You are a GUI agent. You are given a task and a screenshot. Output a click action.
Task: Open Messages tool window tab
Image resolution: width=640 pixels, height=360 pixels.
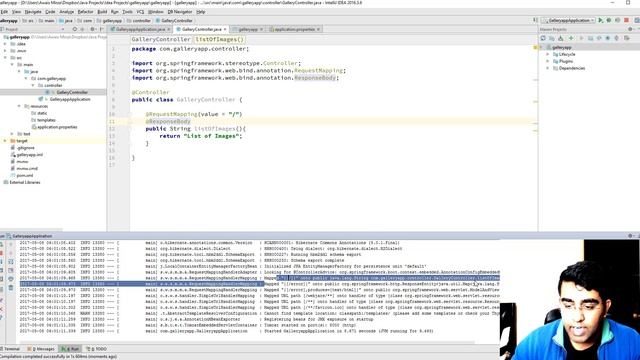(42, 349)
